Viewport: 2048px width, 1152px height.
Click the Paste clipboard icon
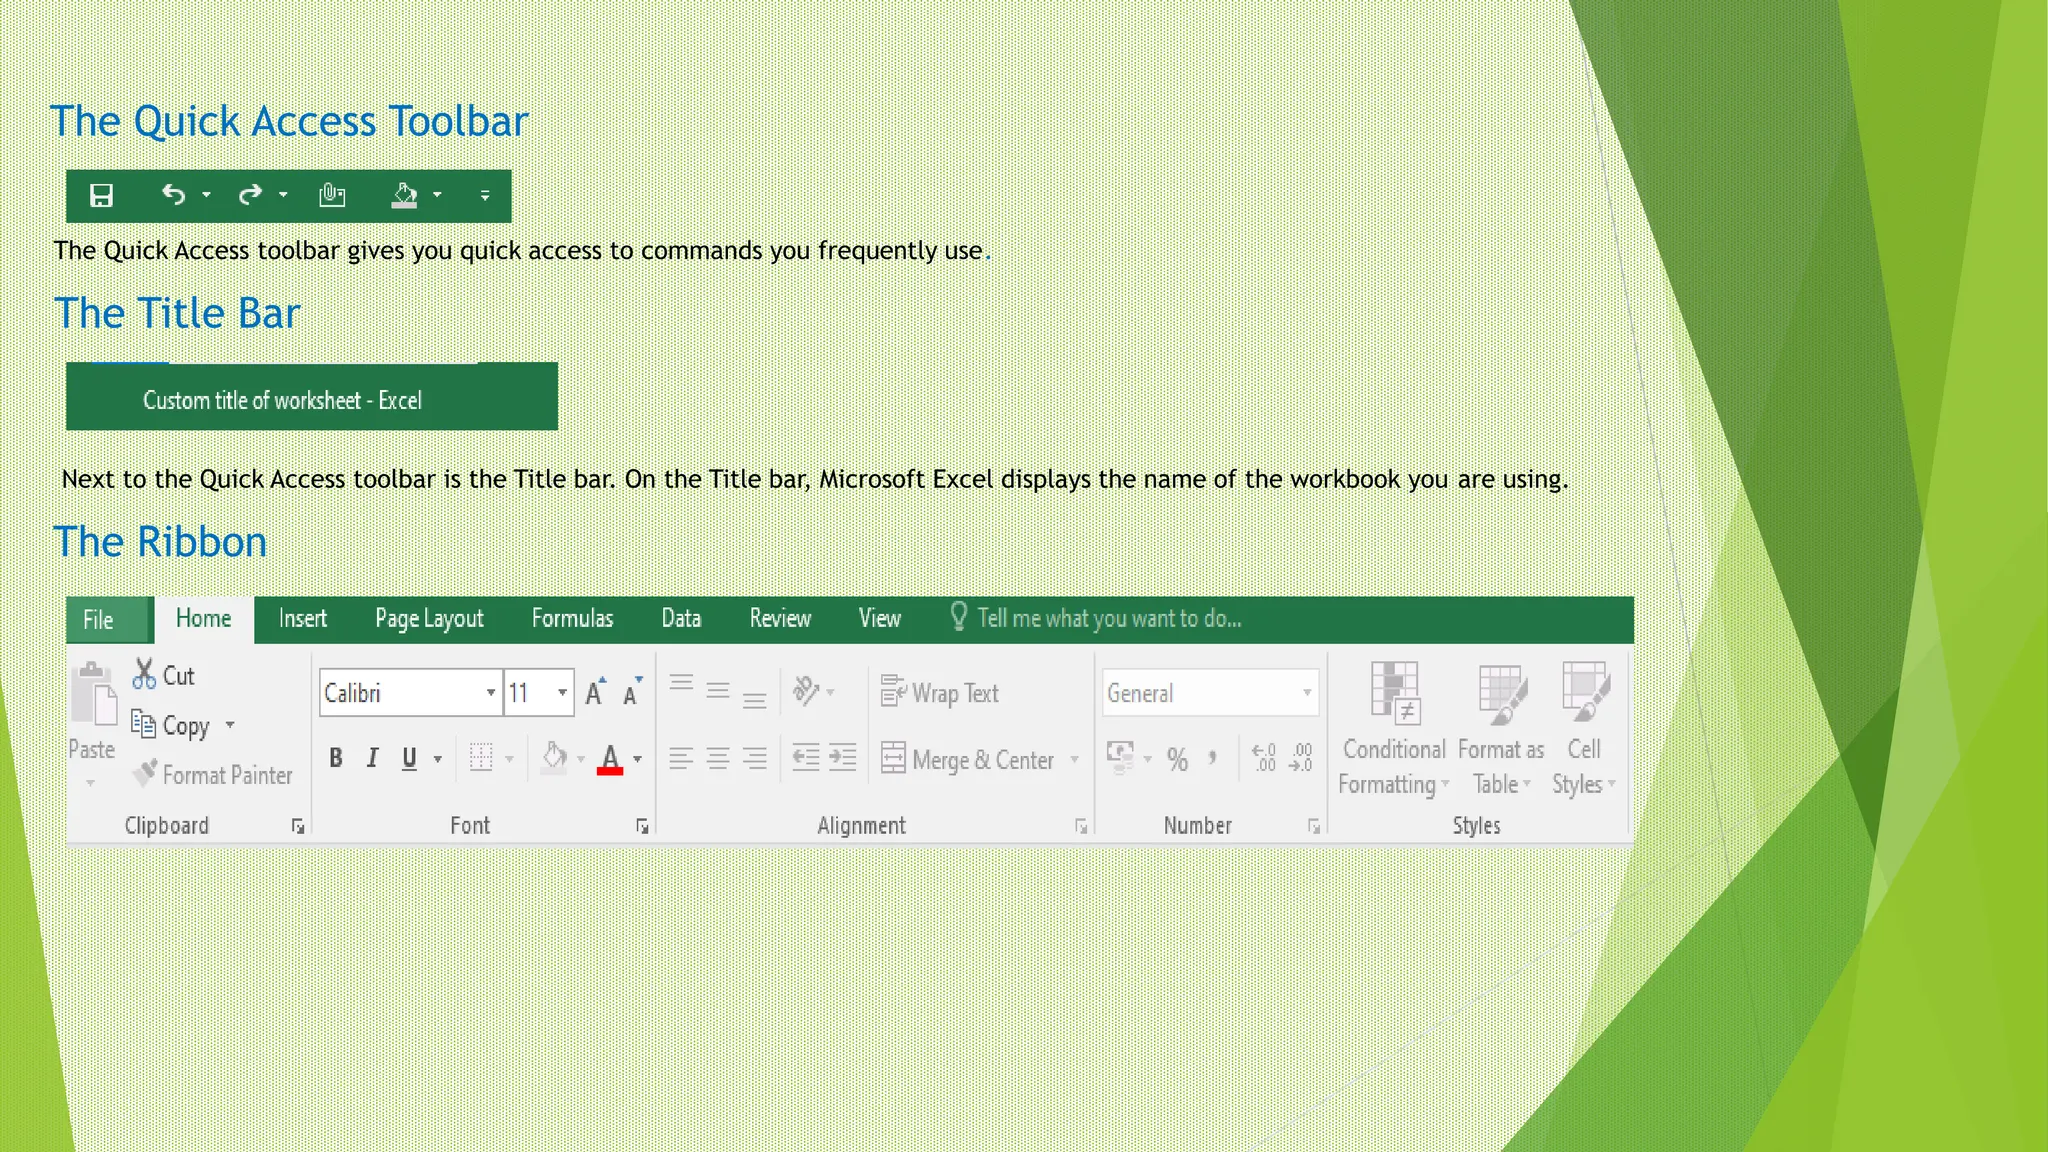93,693
